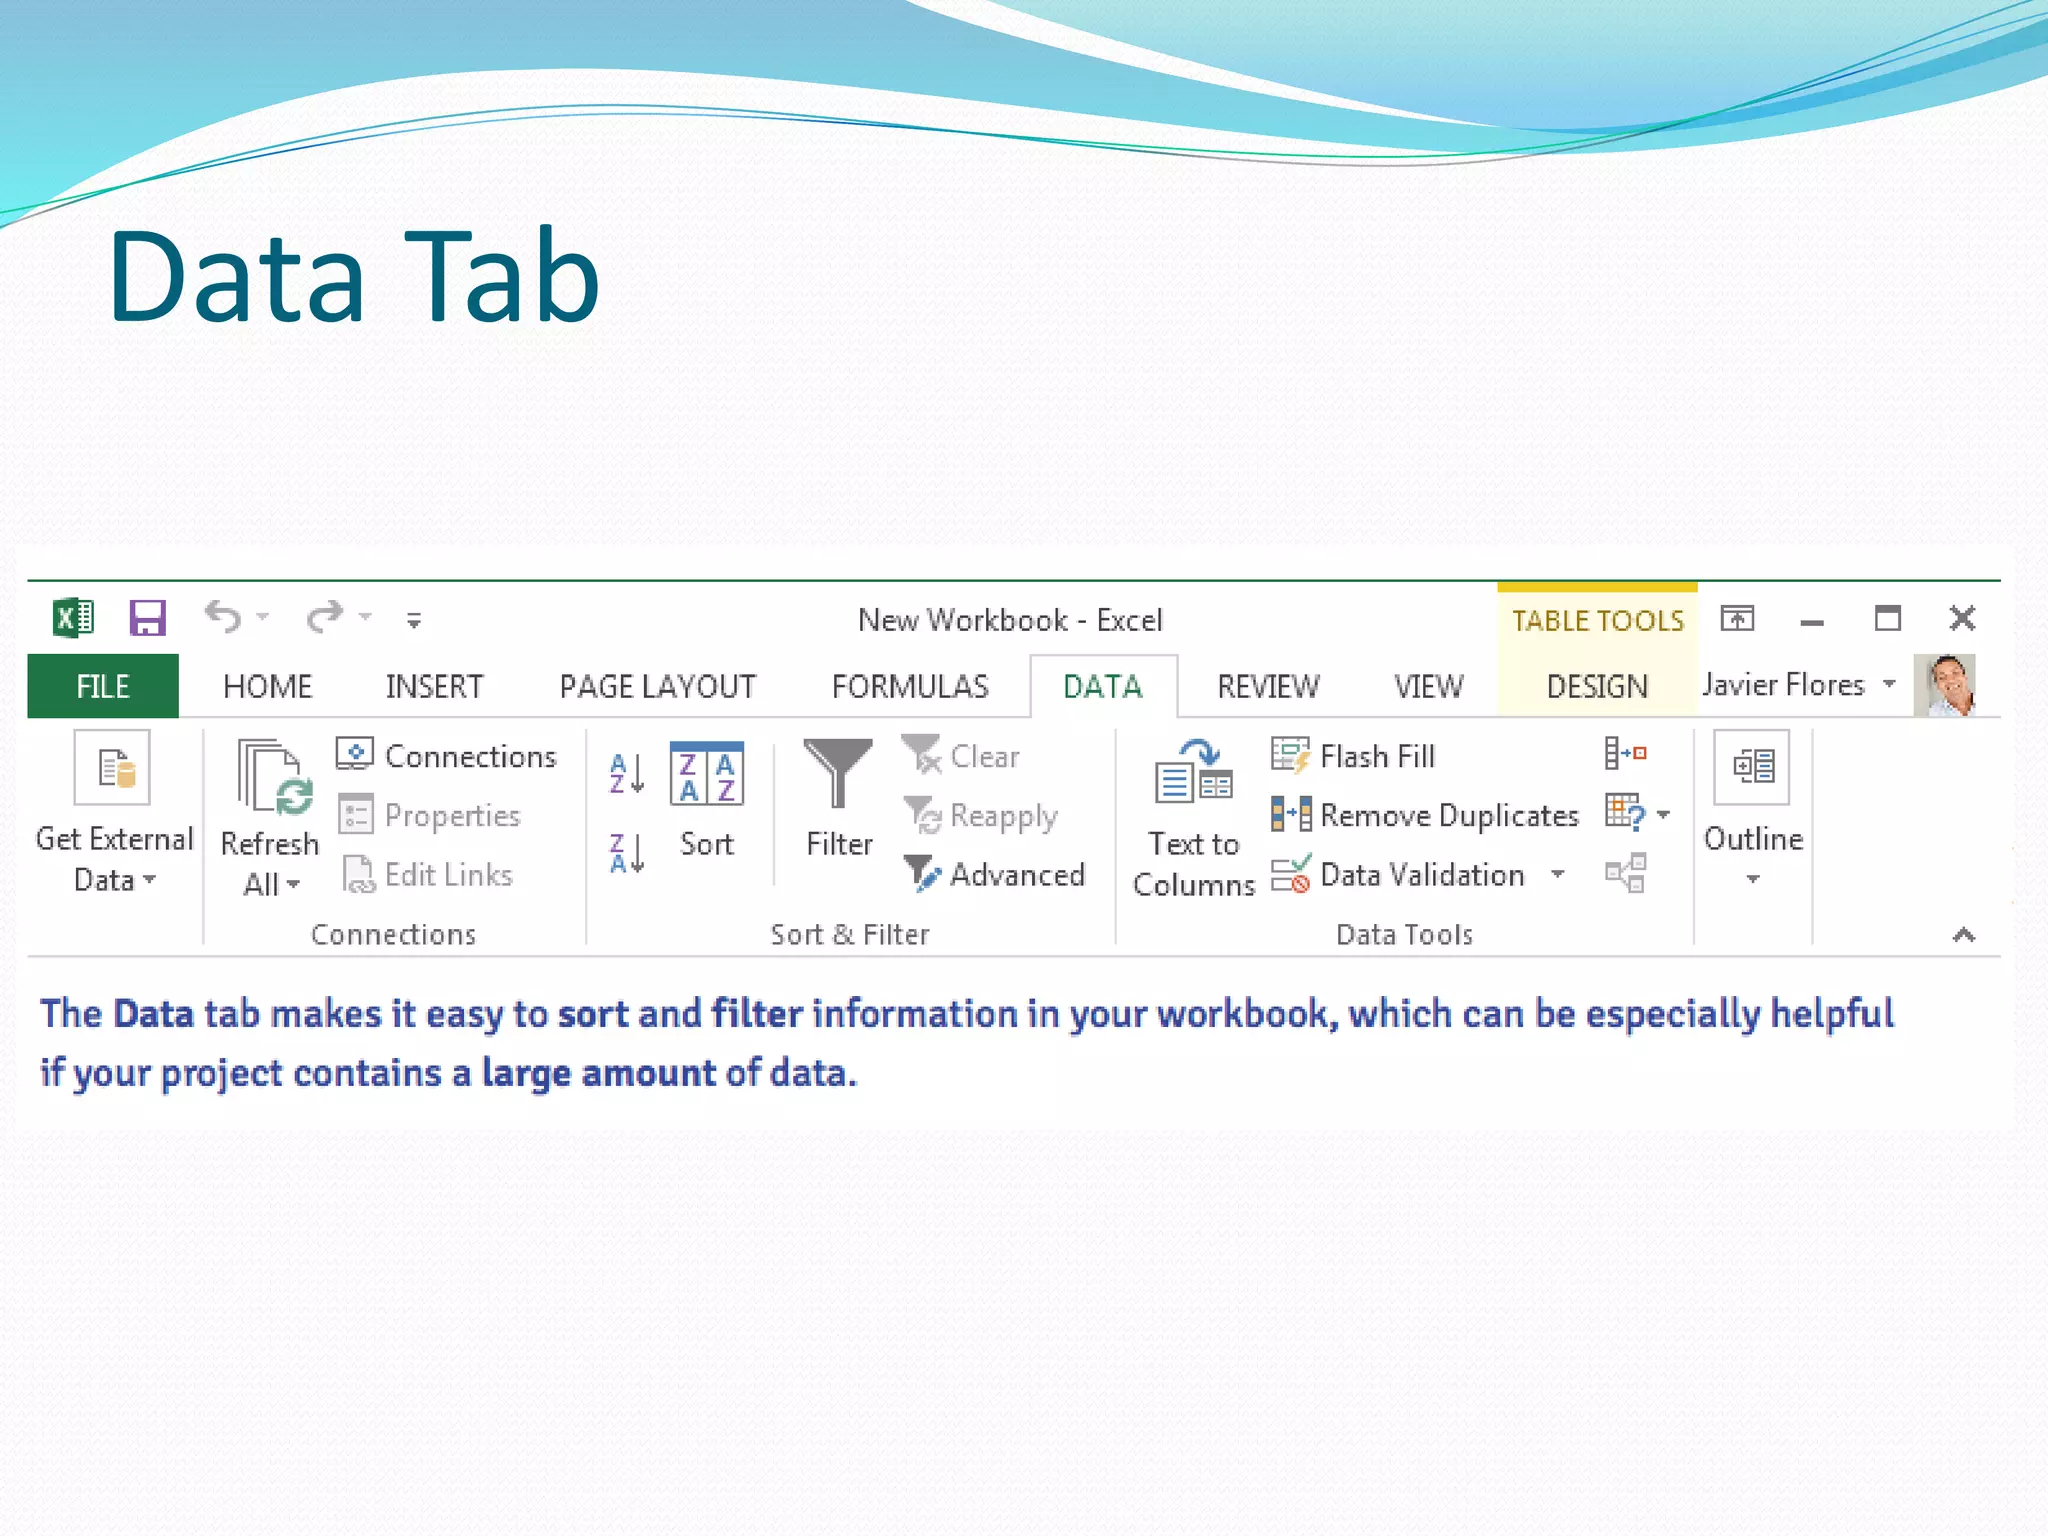
Task: Open the Get External Data dropdown
Action: 114,858
